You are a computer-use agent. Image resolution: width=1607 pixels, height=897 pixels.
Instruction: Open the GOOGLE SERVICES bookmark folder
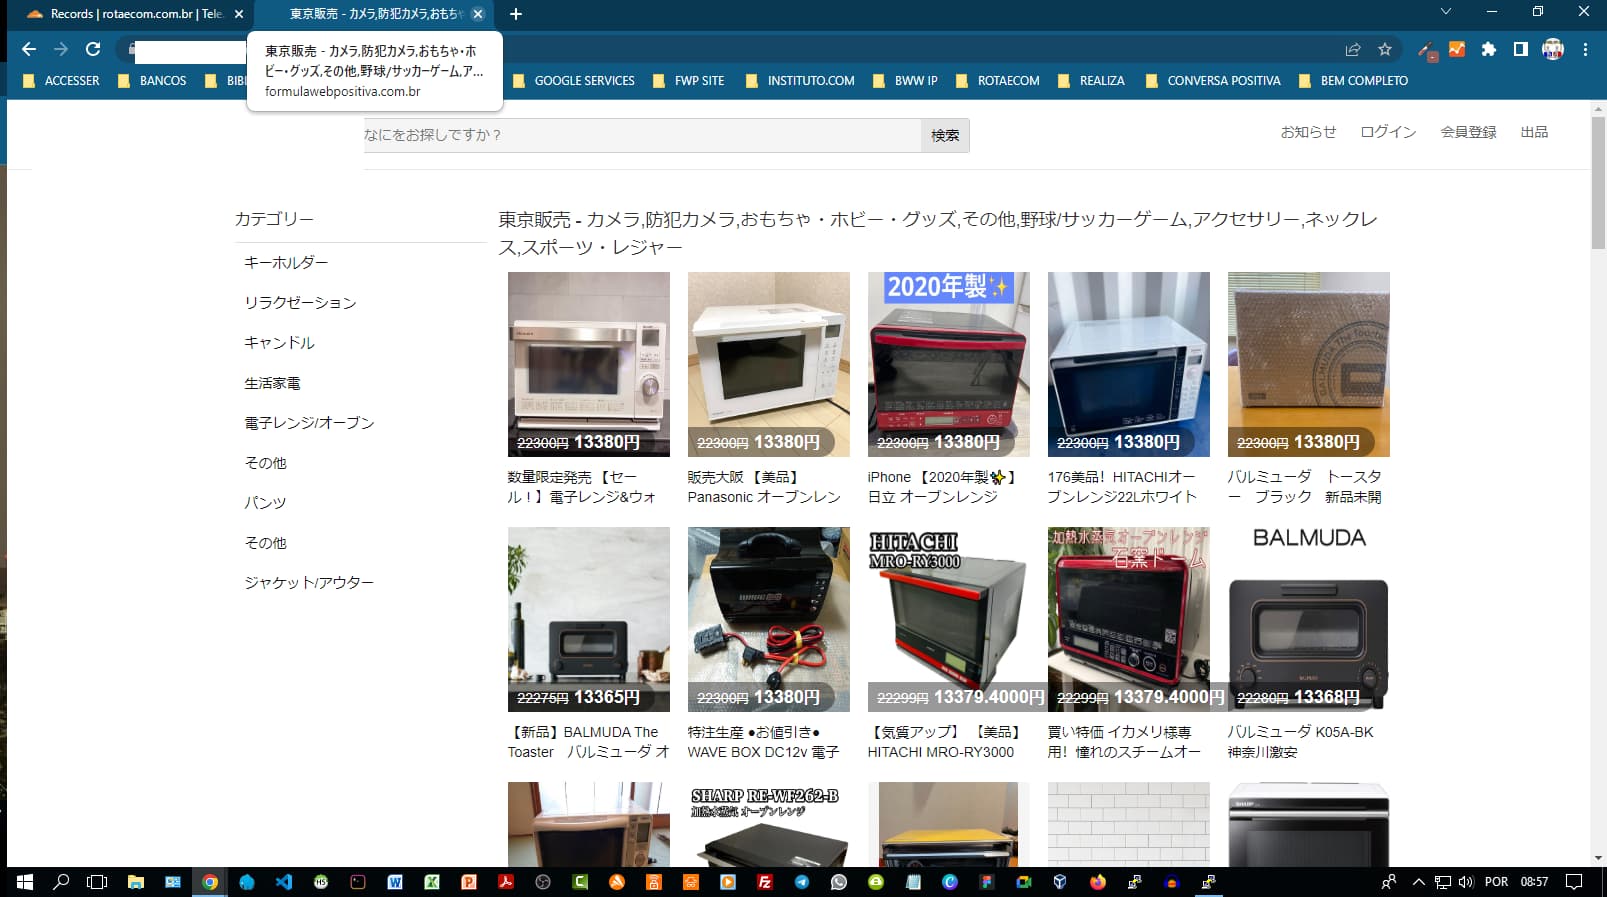click(x=574, y=81)
